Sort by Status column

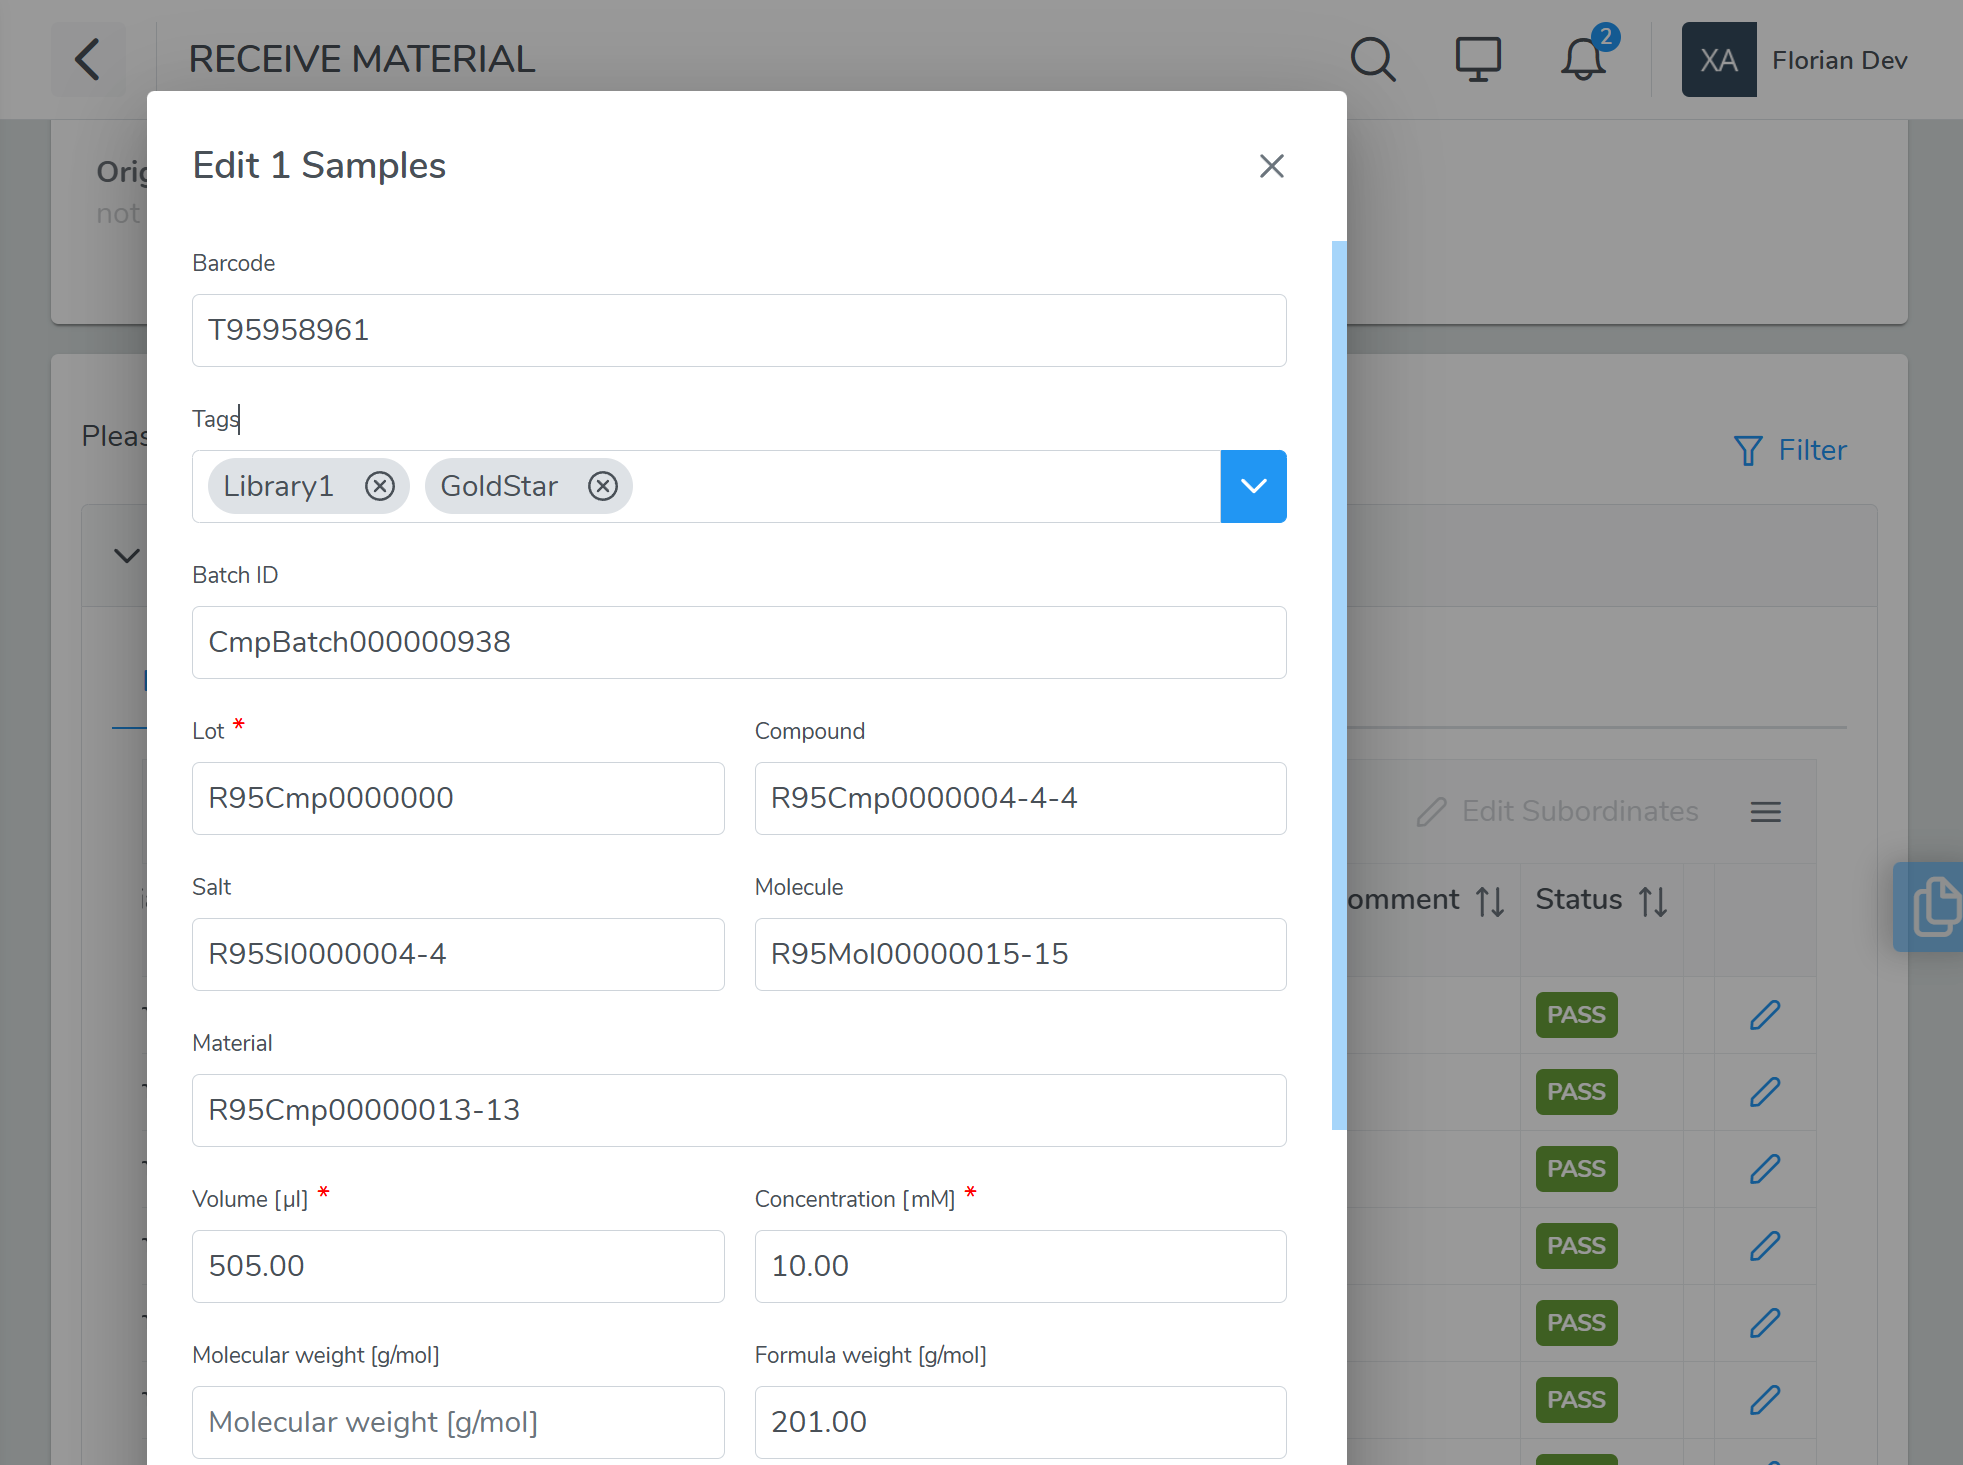coord(1653,901)
